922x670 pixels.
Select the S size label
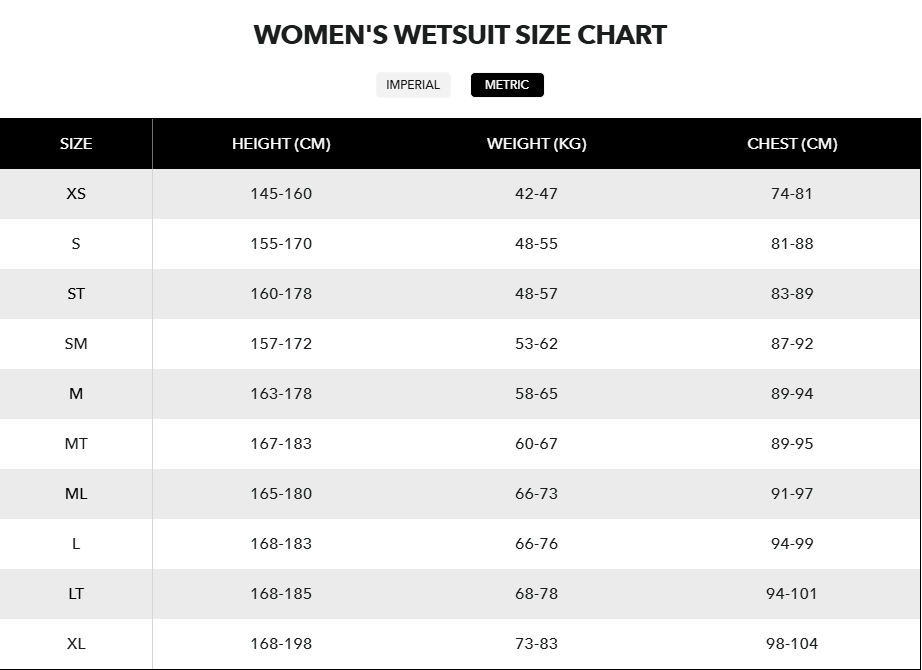click(75, 244)
